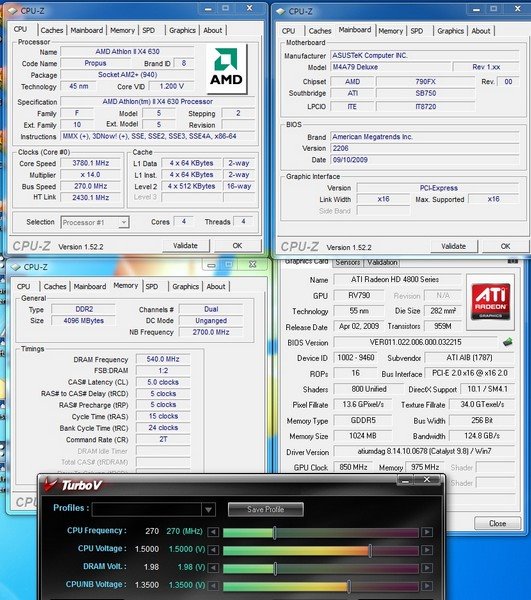The width and height of the screenshot is (531, 600).
Task: Open the Processor #1 selection dropdown
Action: pos(124,222)
